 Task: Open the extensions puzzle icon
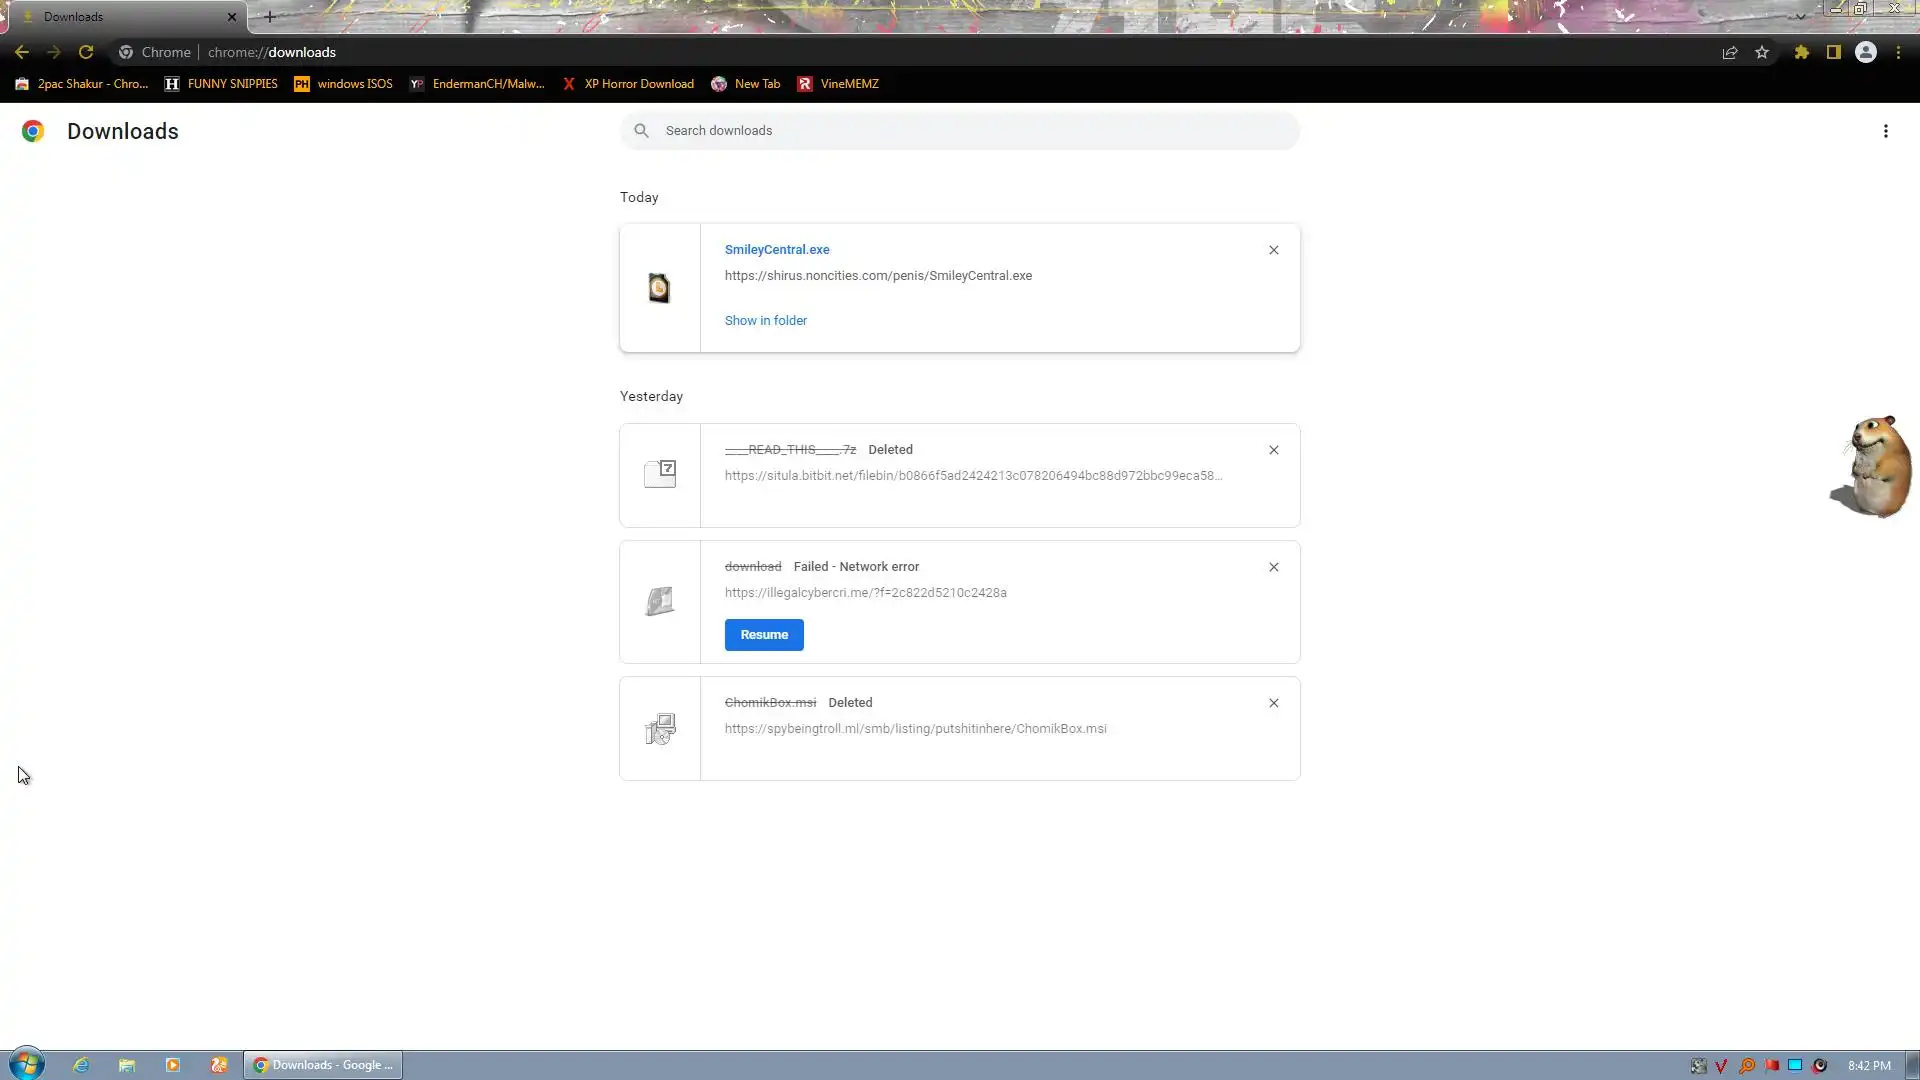[x=1802, y=52]
